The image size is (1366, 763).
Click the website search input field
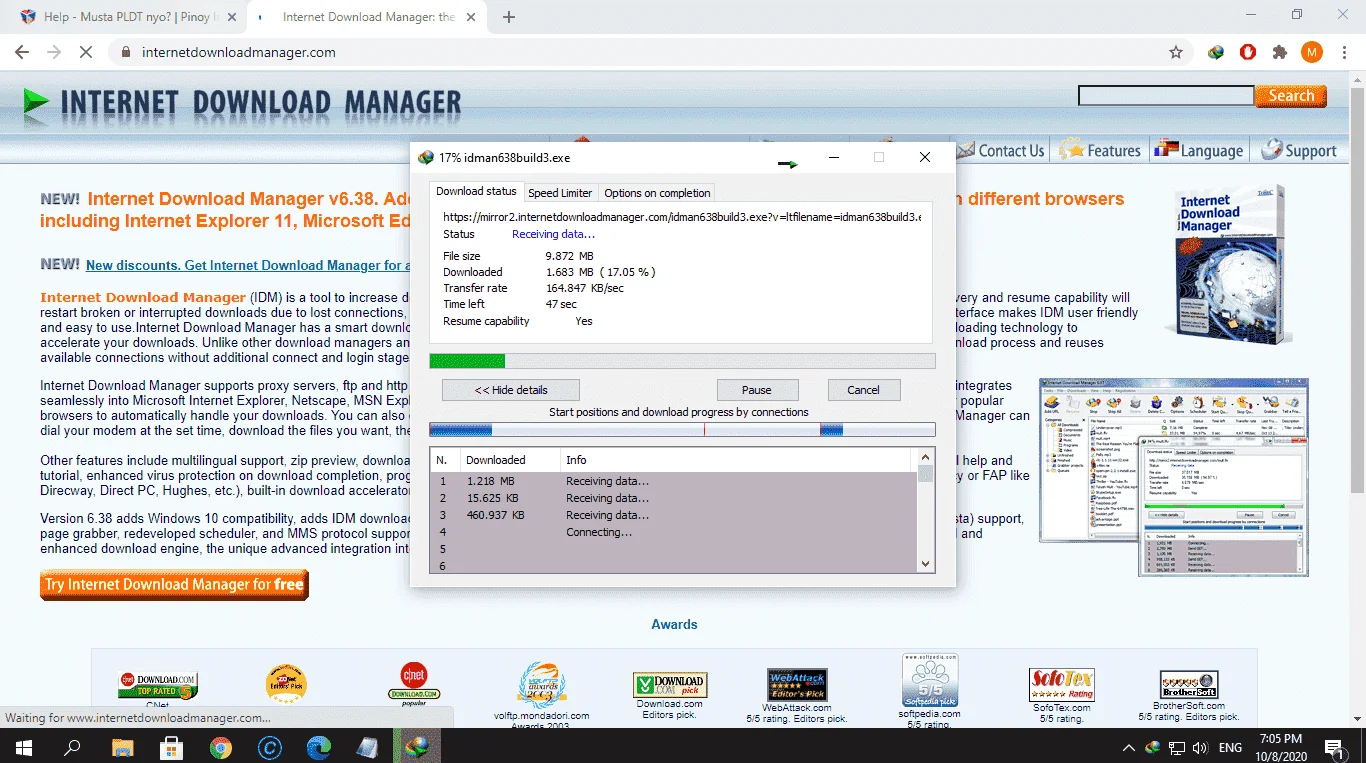click(1166, 96)
